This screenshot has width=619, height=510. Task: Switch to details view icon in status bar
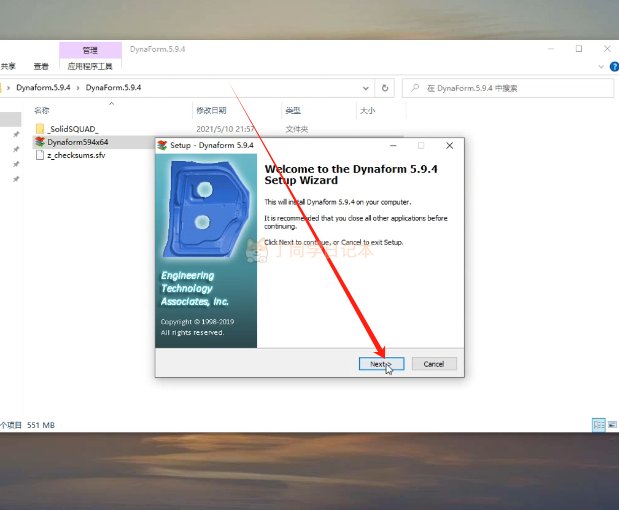coord(599,425)
